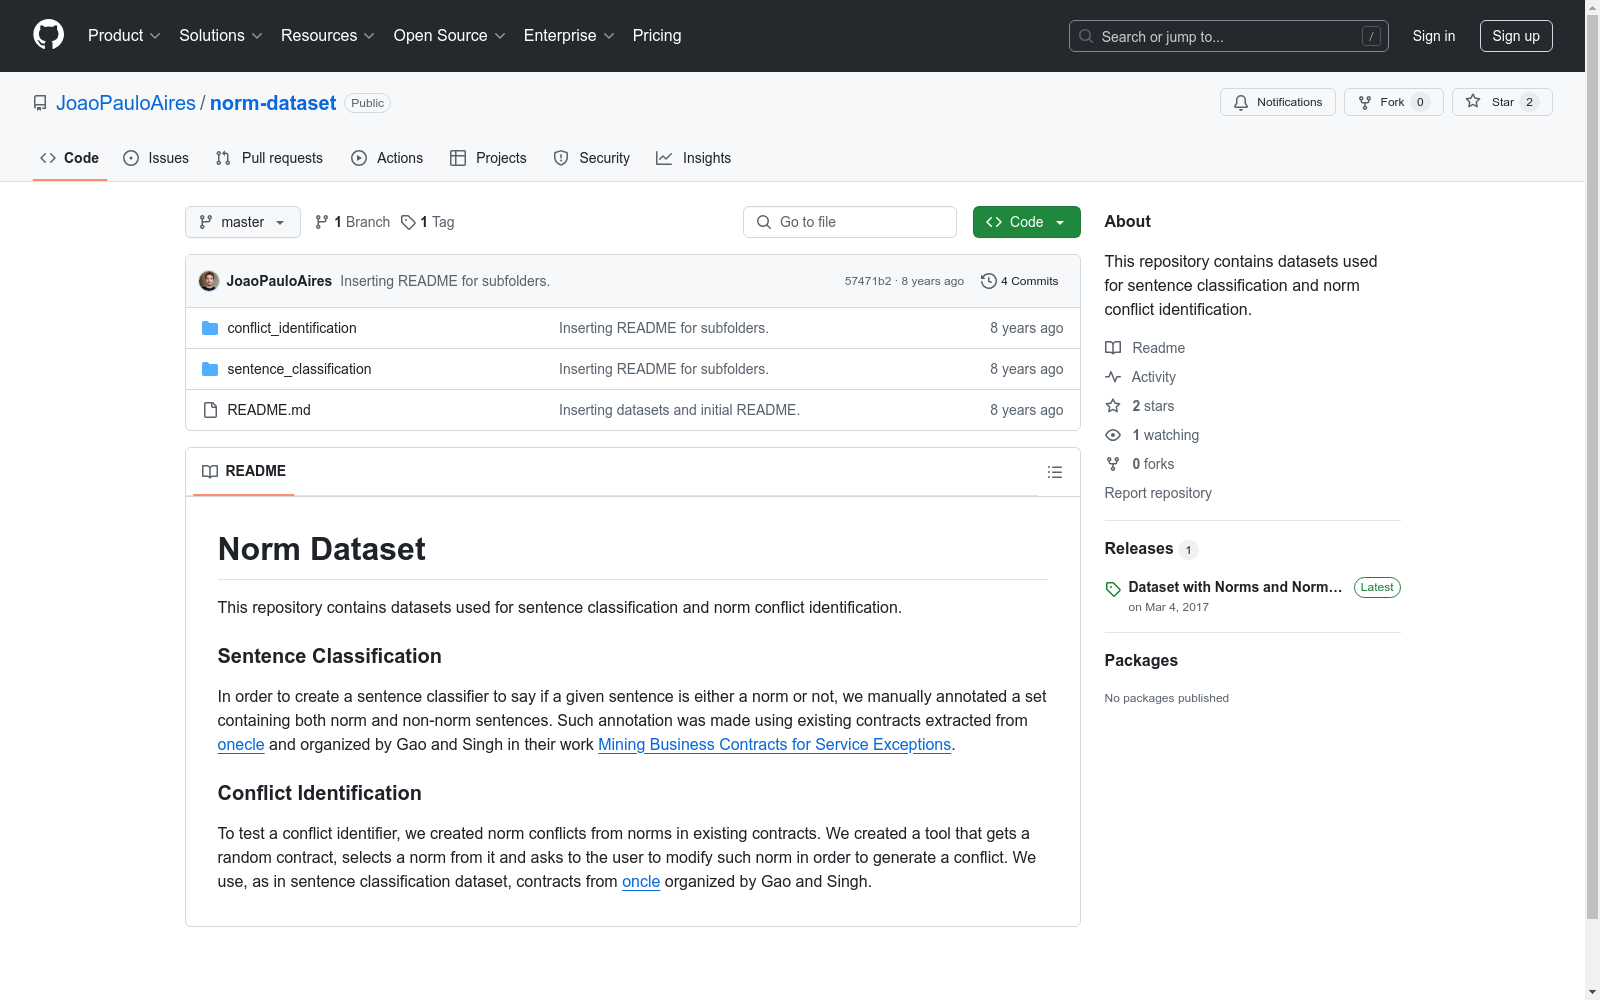Click the Sign up button

tap(1516, 36)
